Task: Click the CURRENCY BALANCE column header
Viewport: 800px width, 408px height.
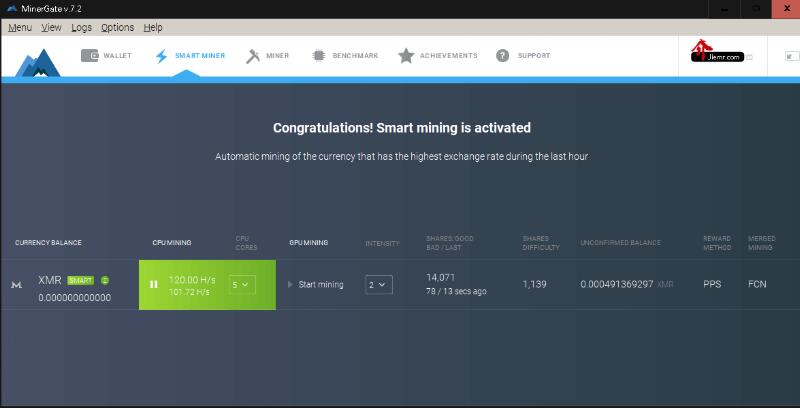Action: click(48, 243)
